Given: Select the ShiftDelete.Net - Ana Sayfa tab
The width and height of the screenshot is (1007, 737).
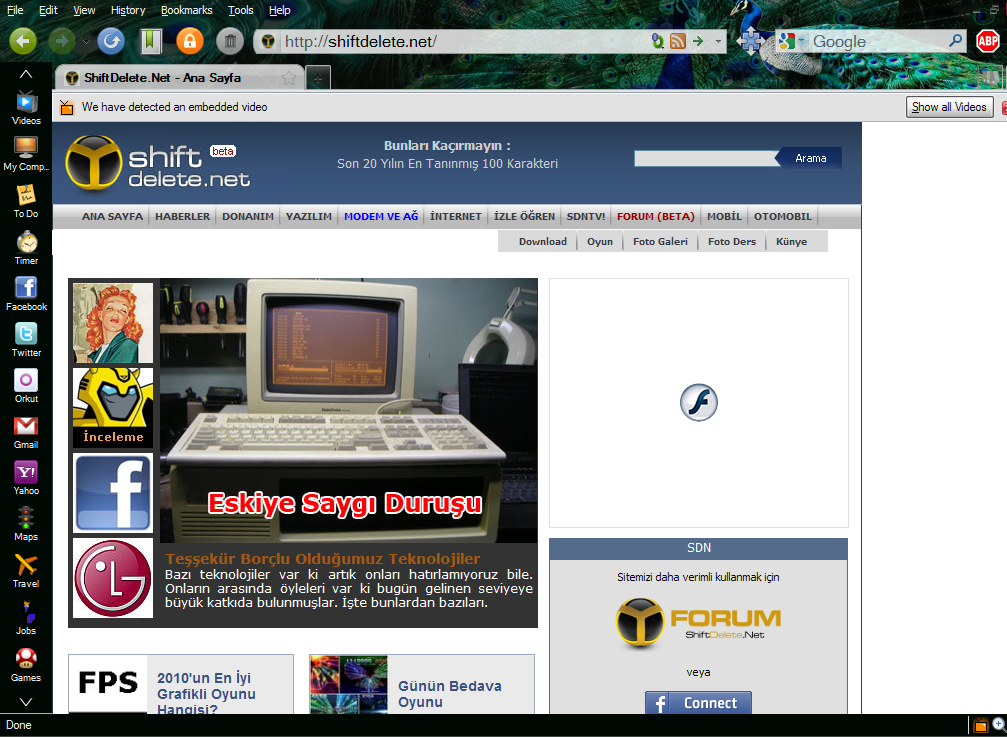Looking at the screenshot, I should pyautogui.click(x=180, y=78).
